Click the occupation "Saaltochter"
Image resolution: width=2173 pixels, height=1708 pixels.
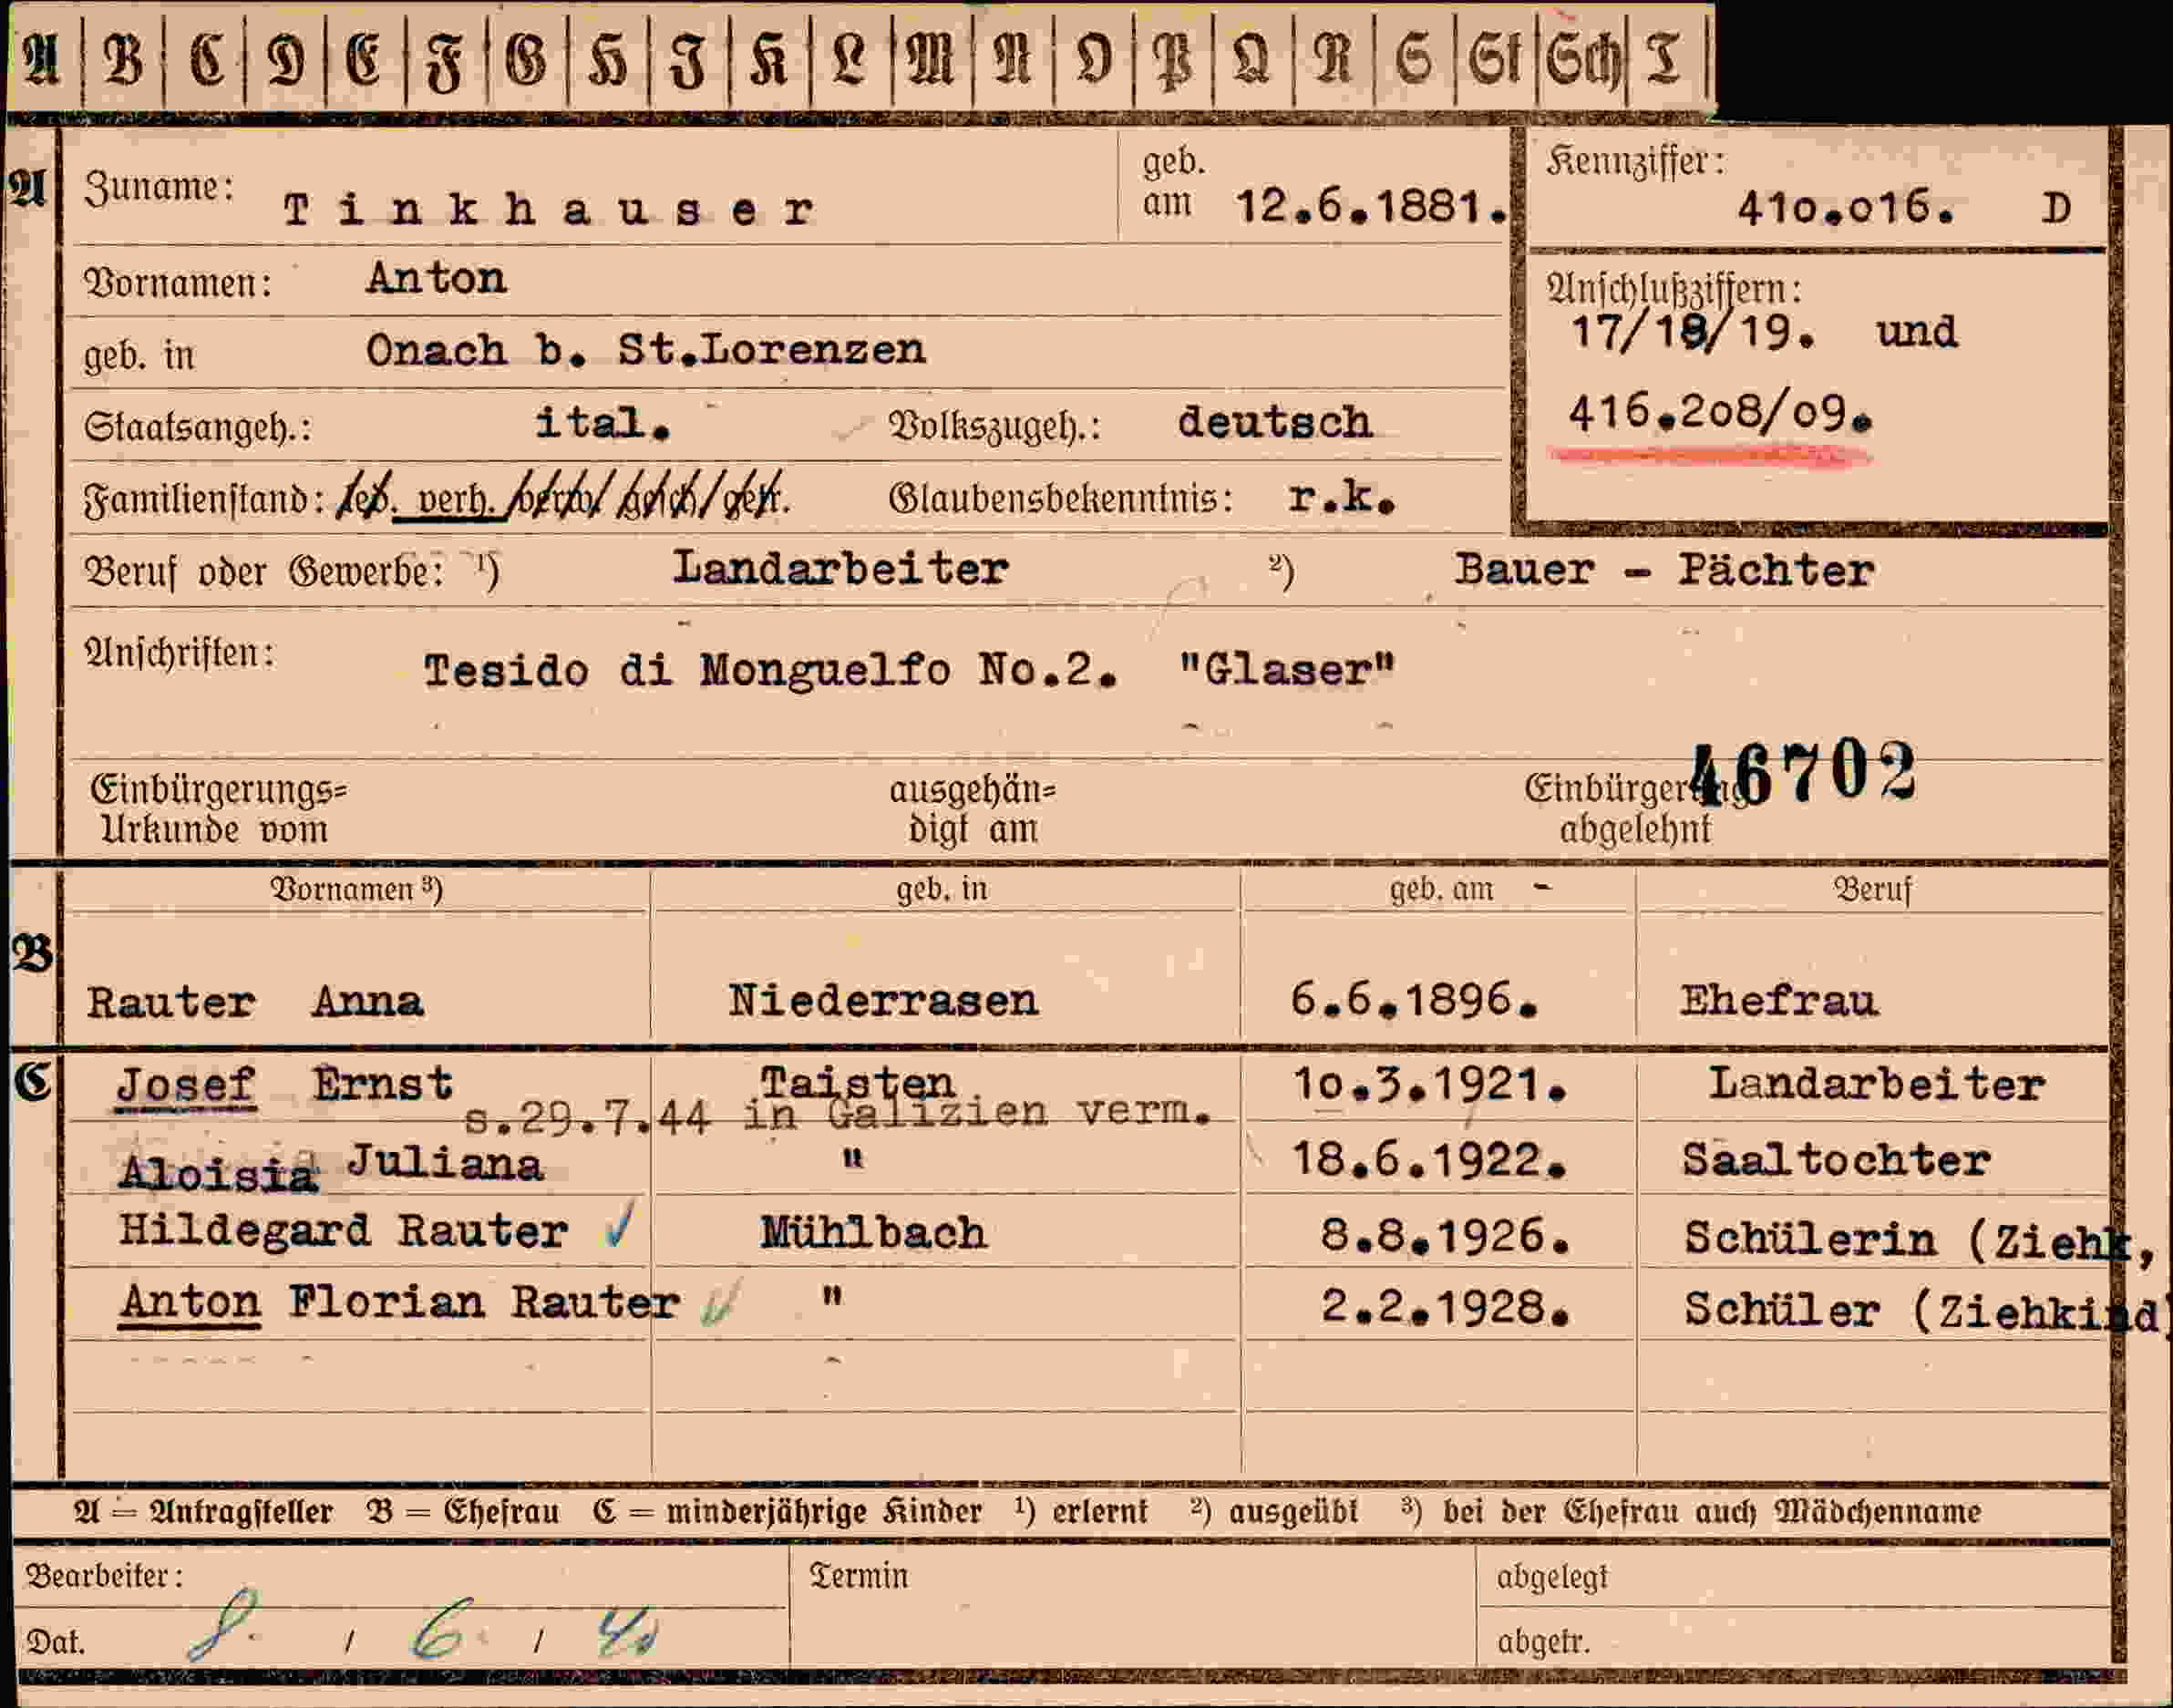(x=1836, y=1160)
